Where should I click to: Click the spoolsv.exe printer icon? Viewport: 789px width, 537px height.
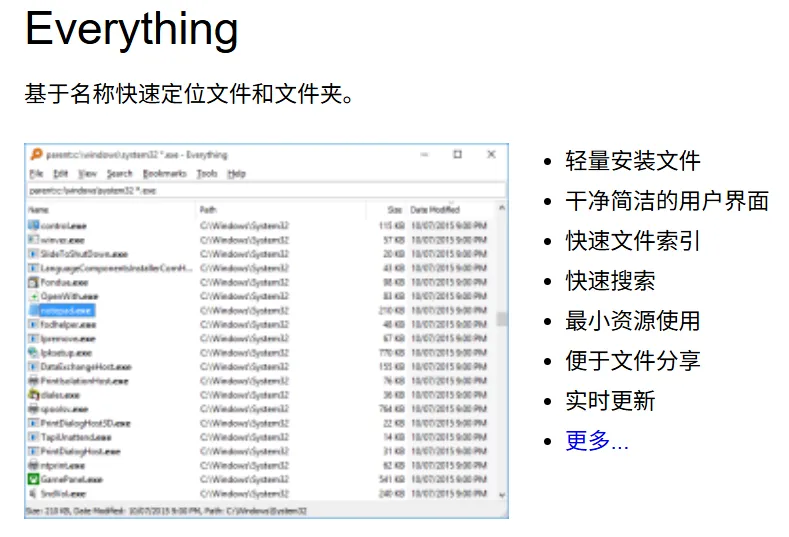(33, 409)
